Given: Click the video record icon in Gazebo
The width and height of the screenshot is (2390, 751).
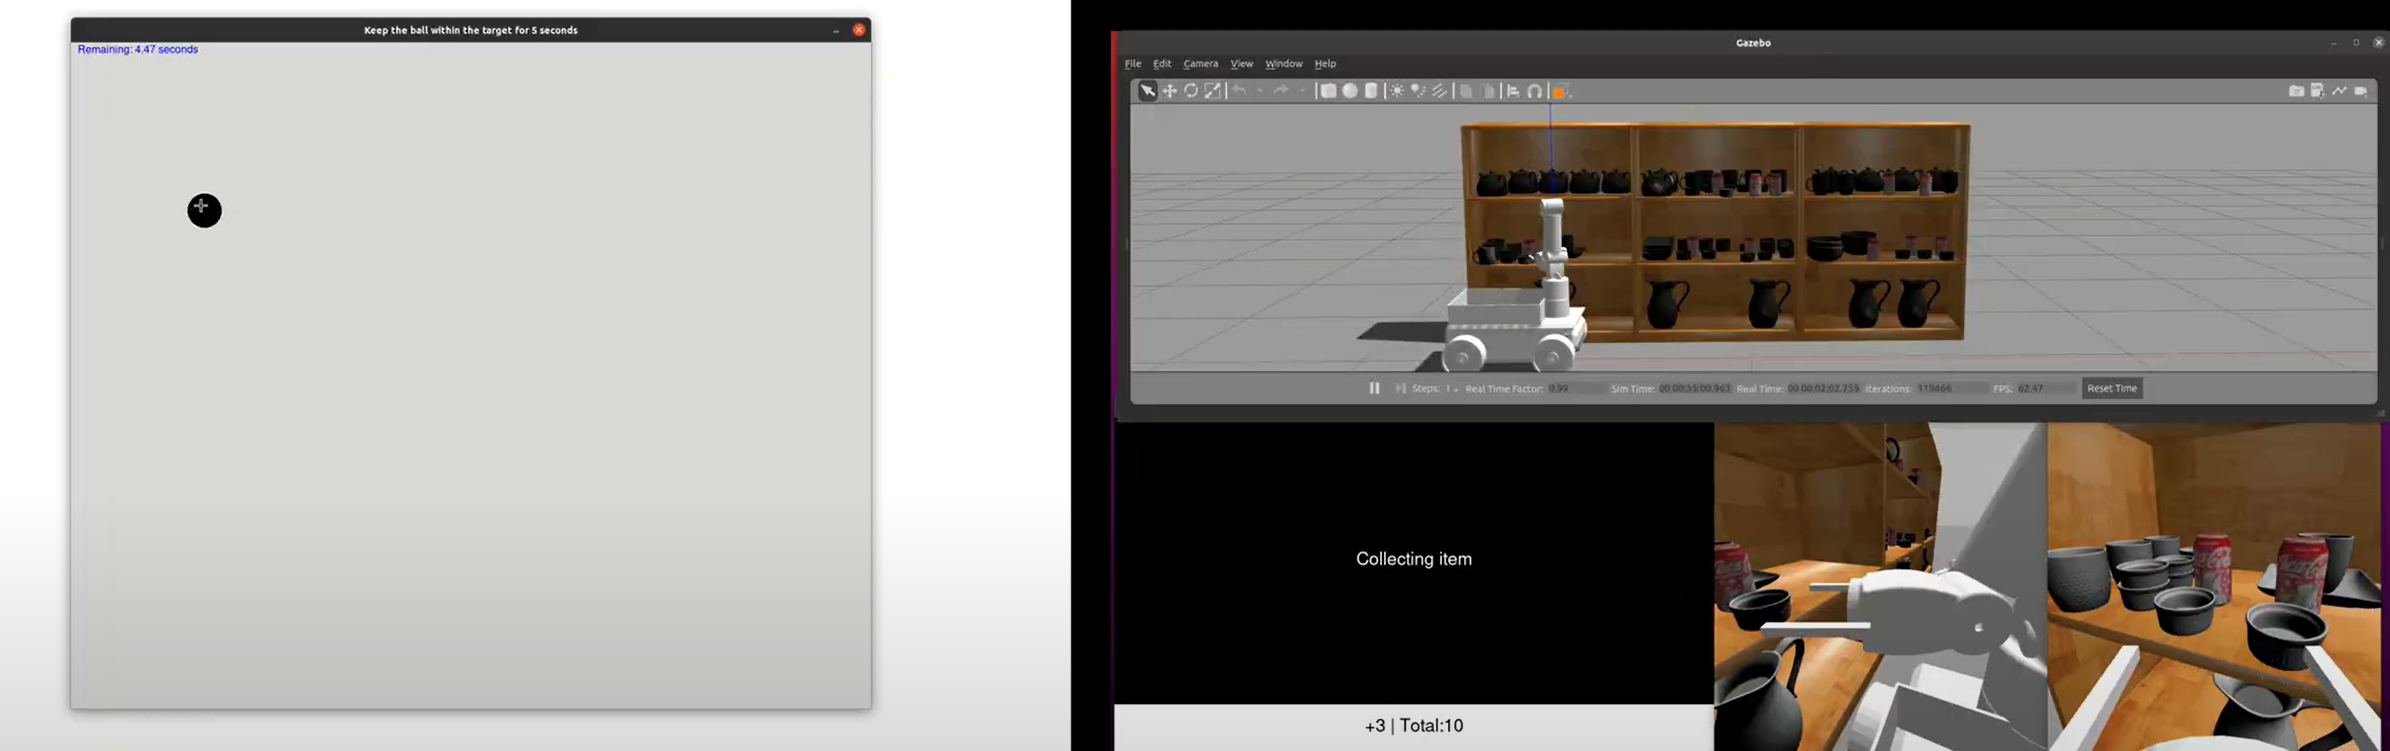Looking at the screenshot, I should pyautogui.click(x=2361, y=91).
